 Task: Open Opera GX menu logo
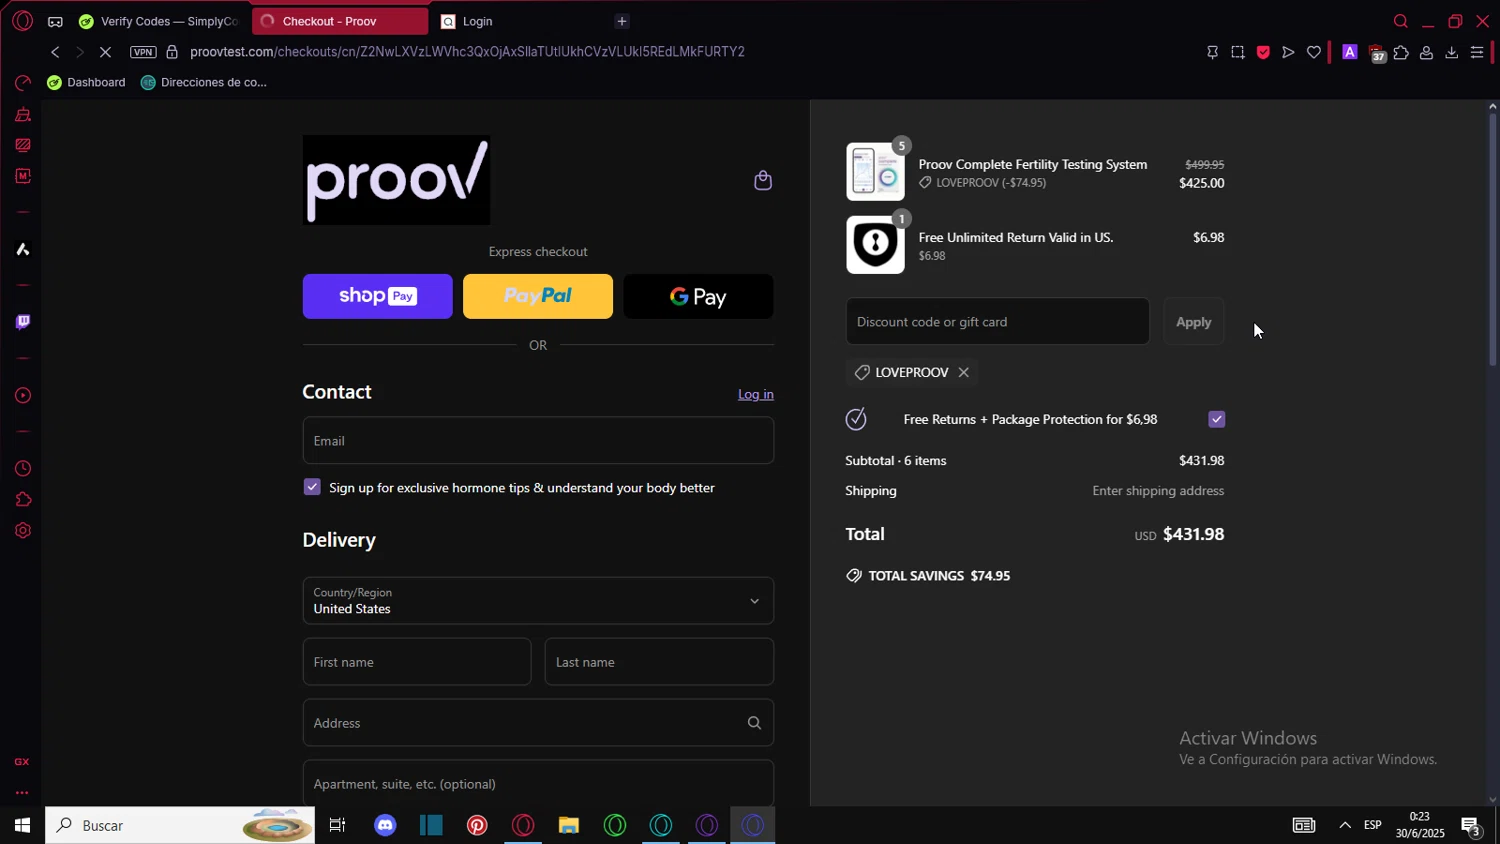click(22, 21)
